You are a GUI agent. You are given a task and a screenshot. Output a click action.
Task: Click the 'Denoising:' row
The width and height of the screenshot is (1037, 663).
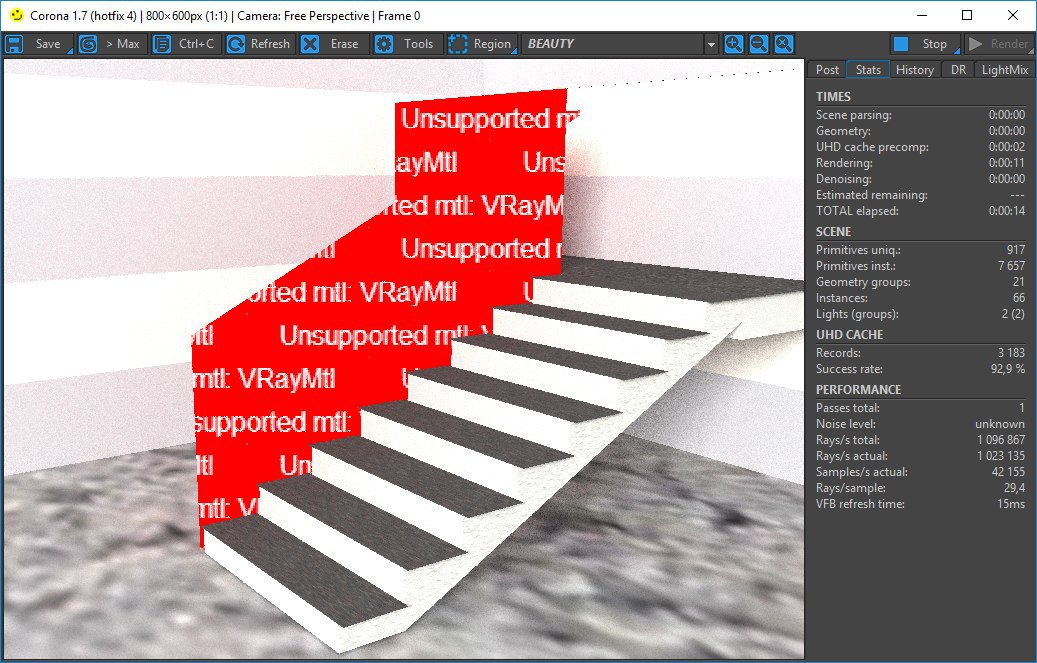(920, 179)
